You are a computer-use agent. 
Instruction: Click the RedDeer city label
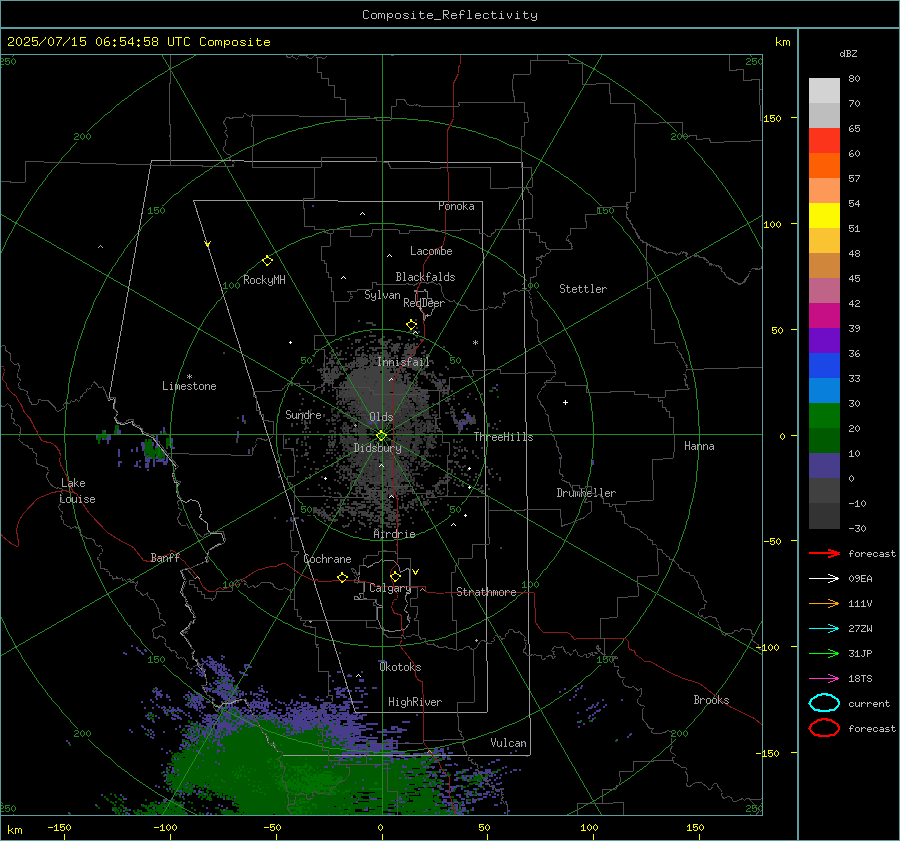pyautogui.click(x=424, y=303)
